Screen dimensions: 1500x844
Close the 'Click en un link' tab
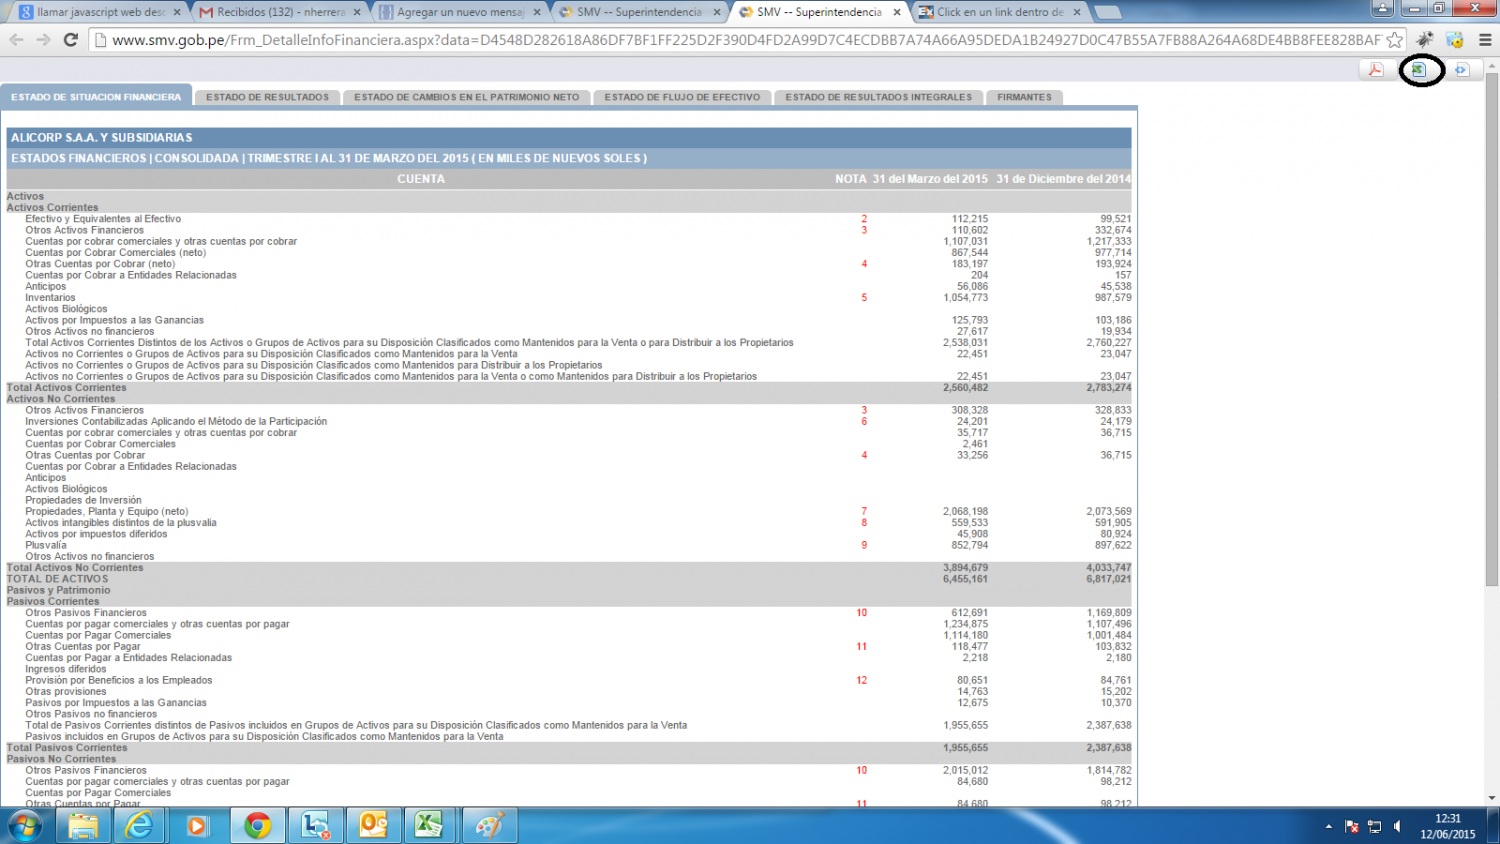[x=1077, y=12]
